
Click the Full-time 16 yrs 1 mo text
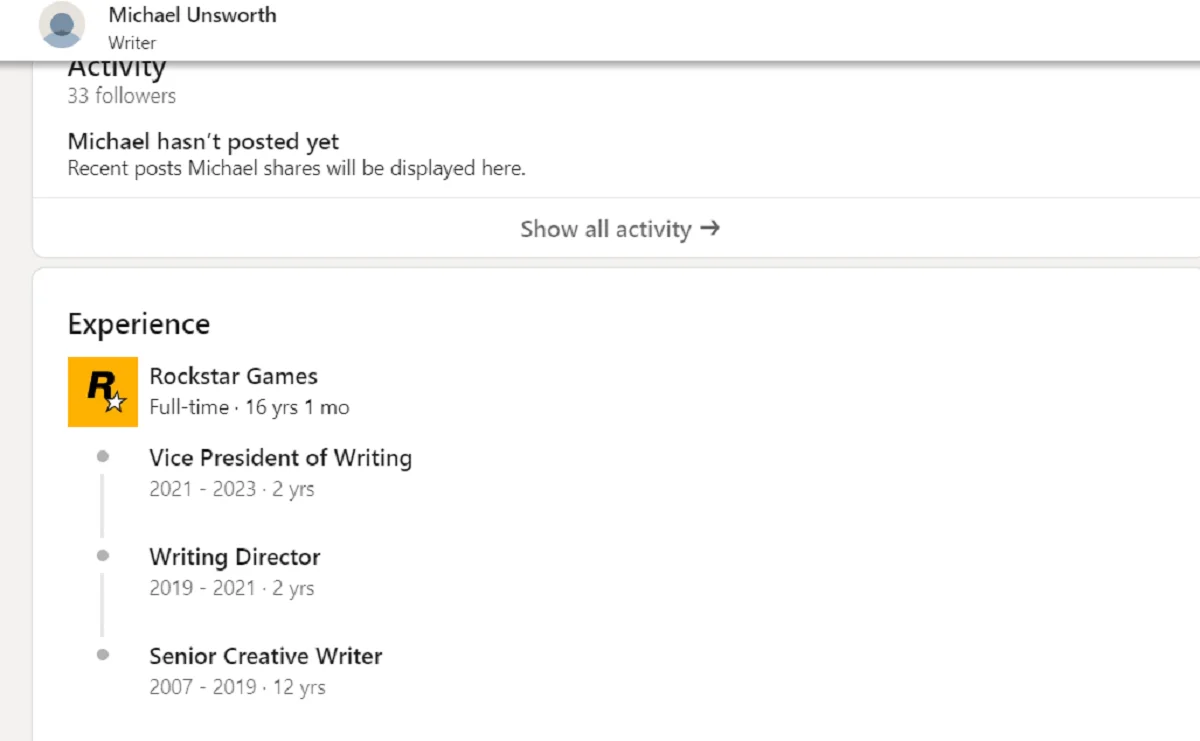click(249, 407)
